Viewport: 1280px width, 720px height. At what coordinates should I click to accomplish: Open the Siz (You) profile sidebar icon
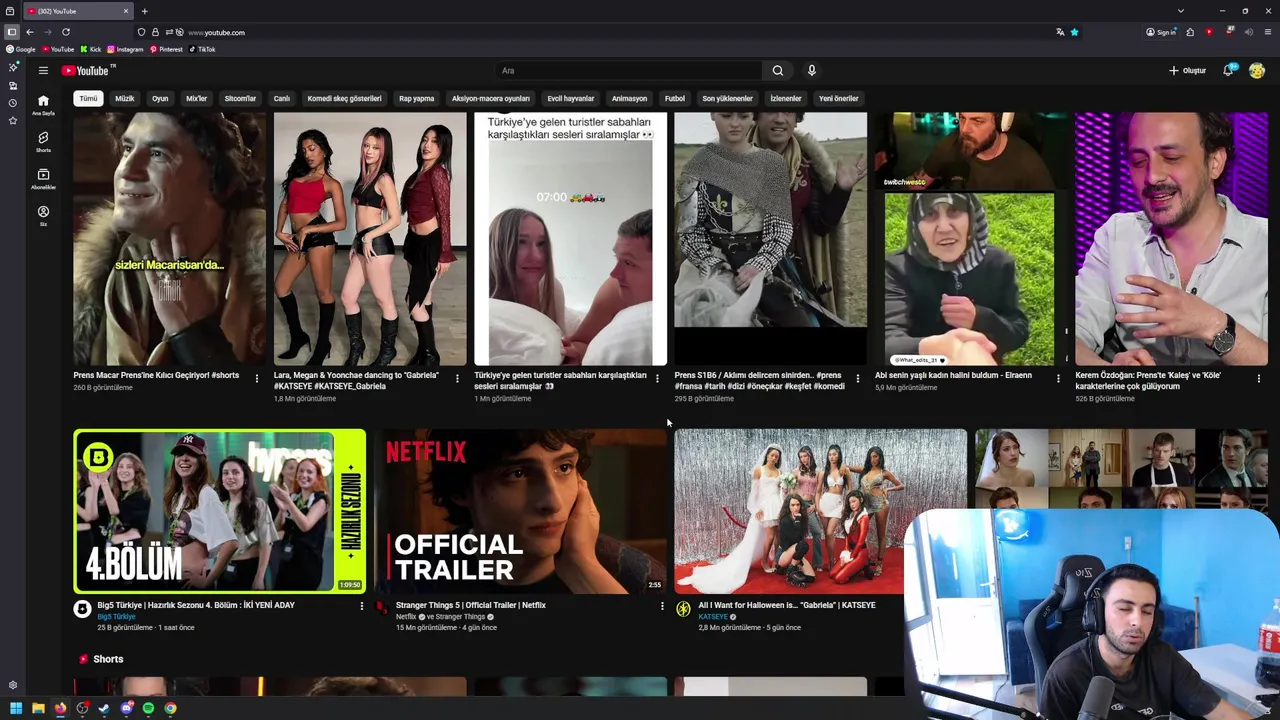click(43, 215)
